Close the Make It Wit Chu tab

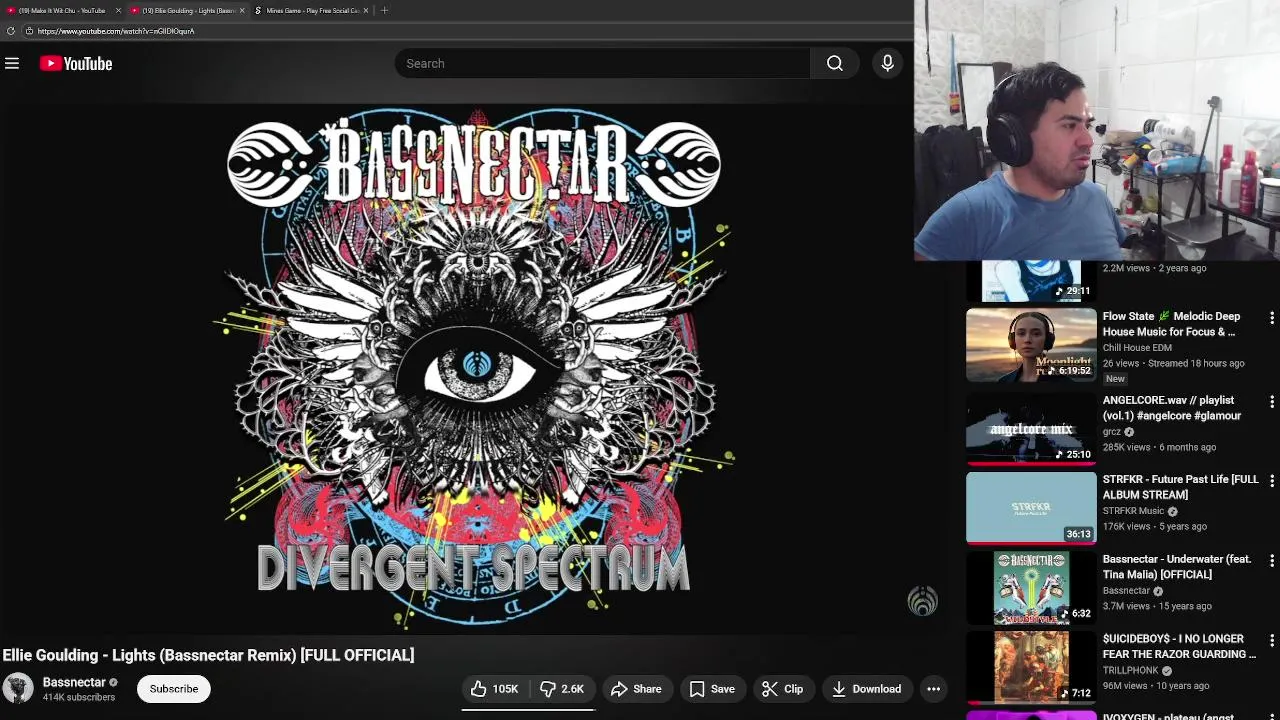coord(118,10)
